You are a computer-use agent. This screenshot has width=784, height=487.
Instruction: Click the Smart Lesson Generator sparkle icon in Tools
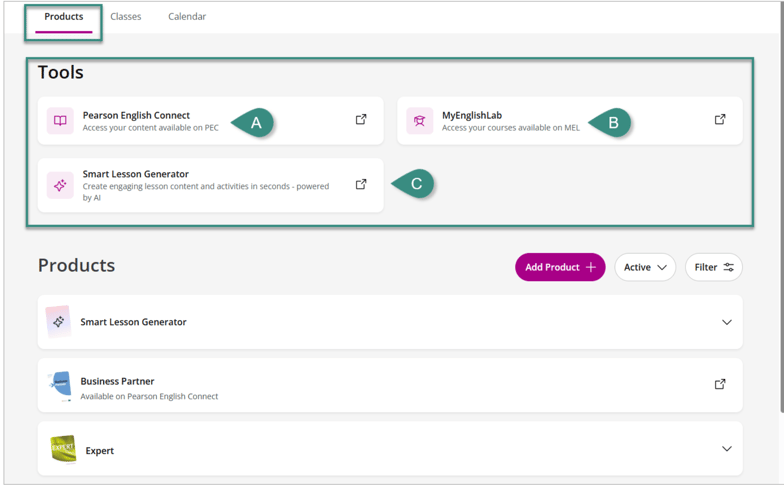coord(60,185)
